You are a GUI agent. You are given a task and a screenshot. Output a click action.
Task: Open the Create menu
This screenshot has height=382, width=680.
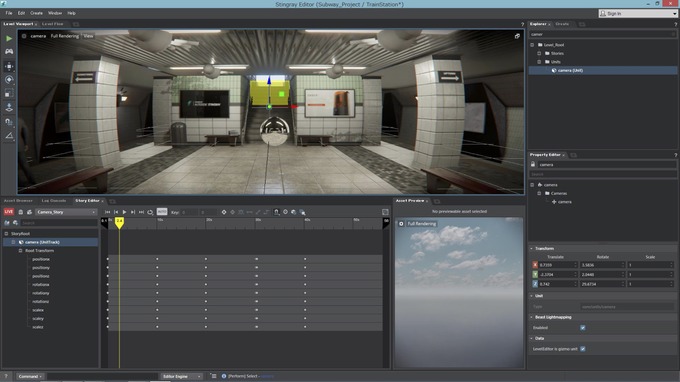coord(36,13)
